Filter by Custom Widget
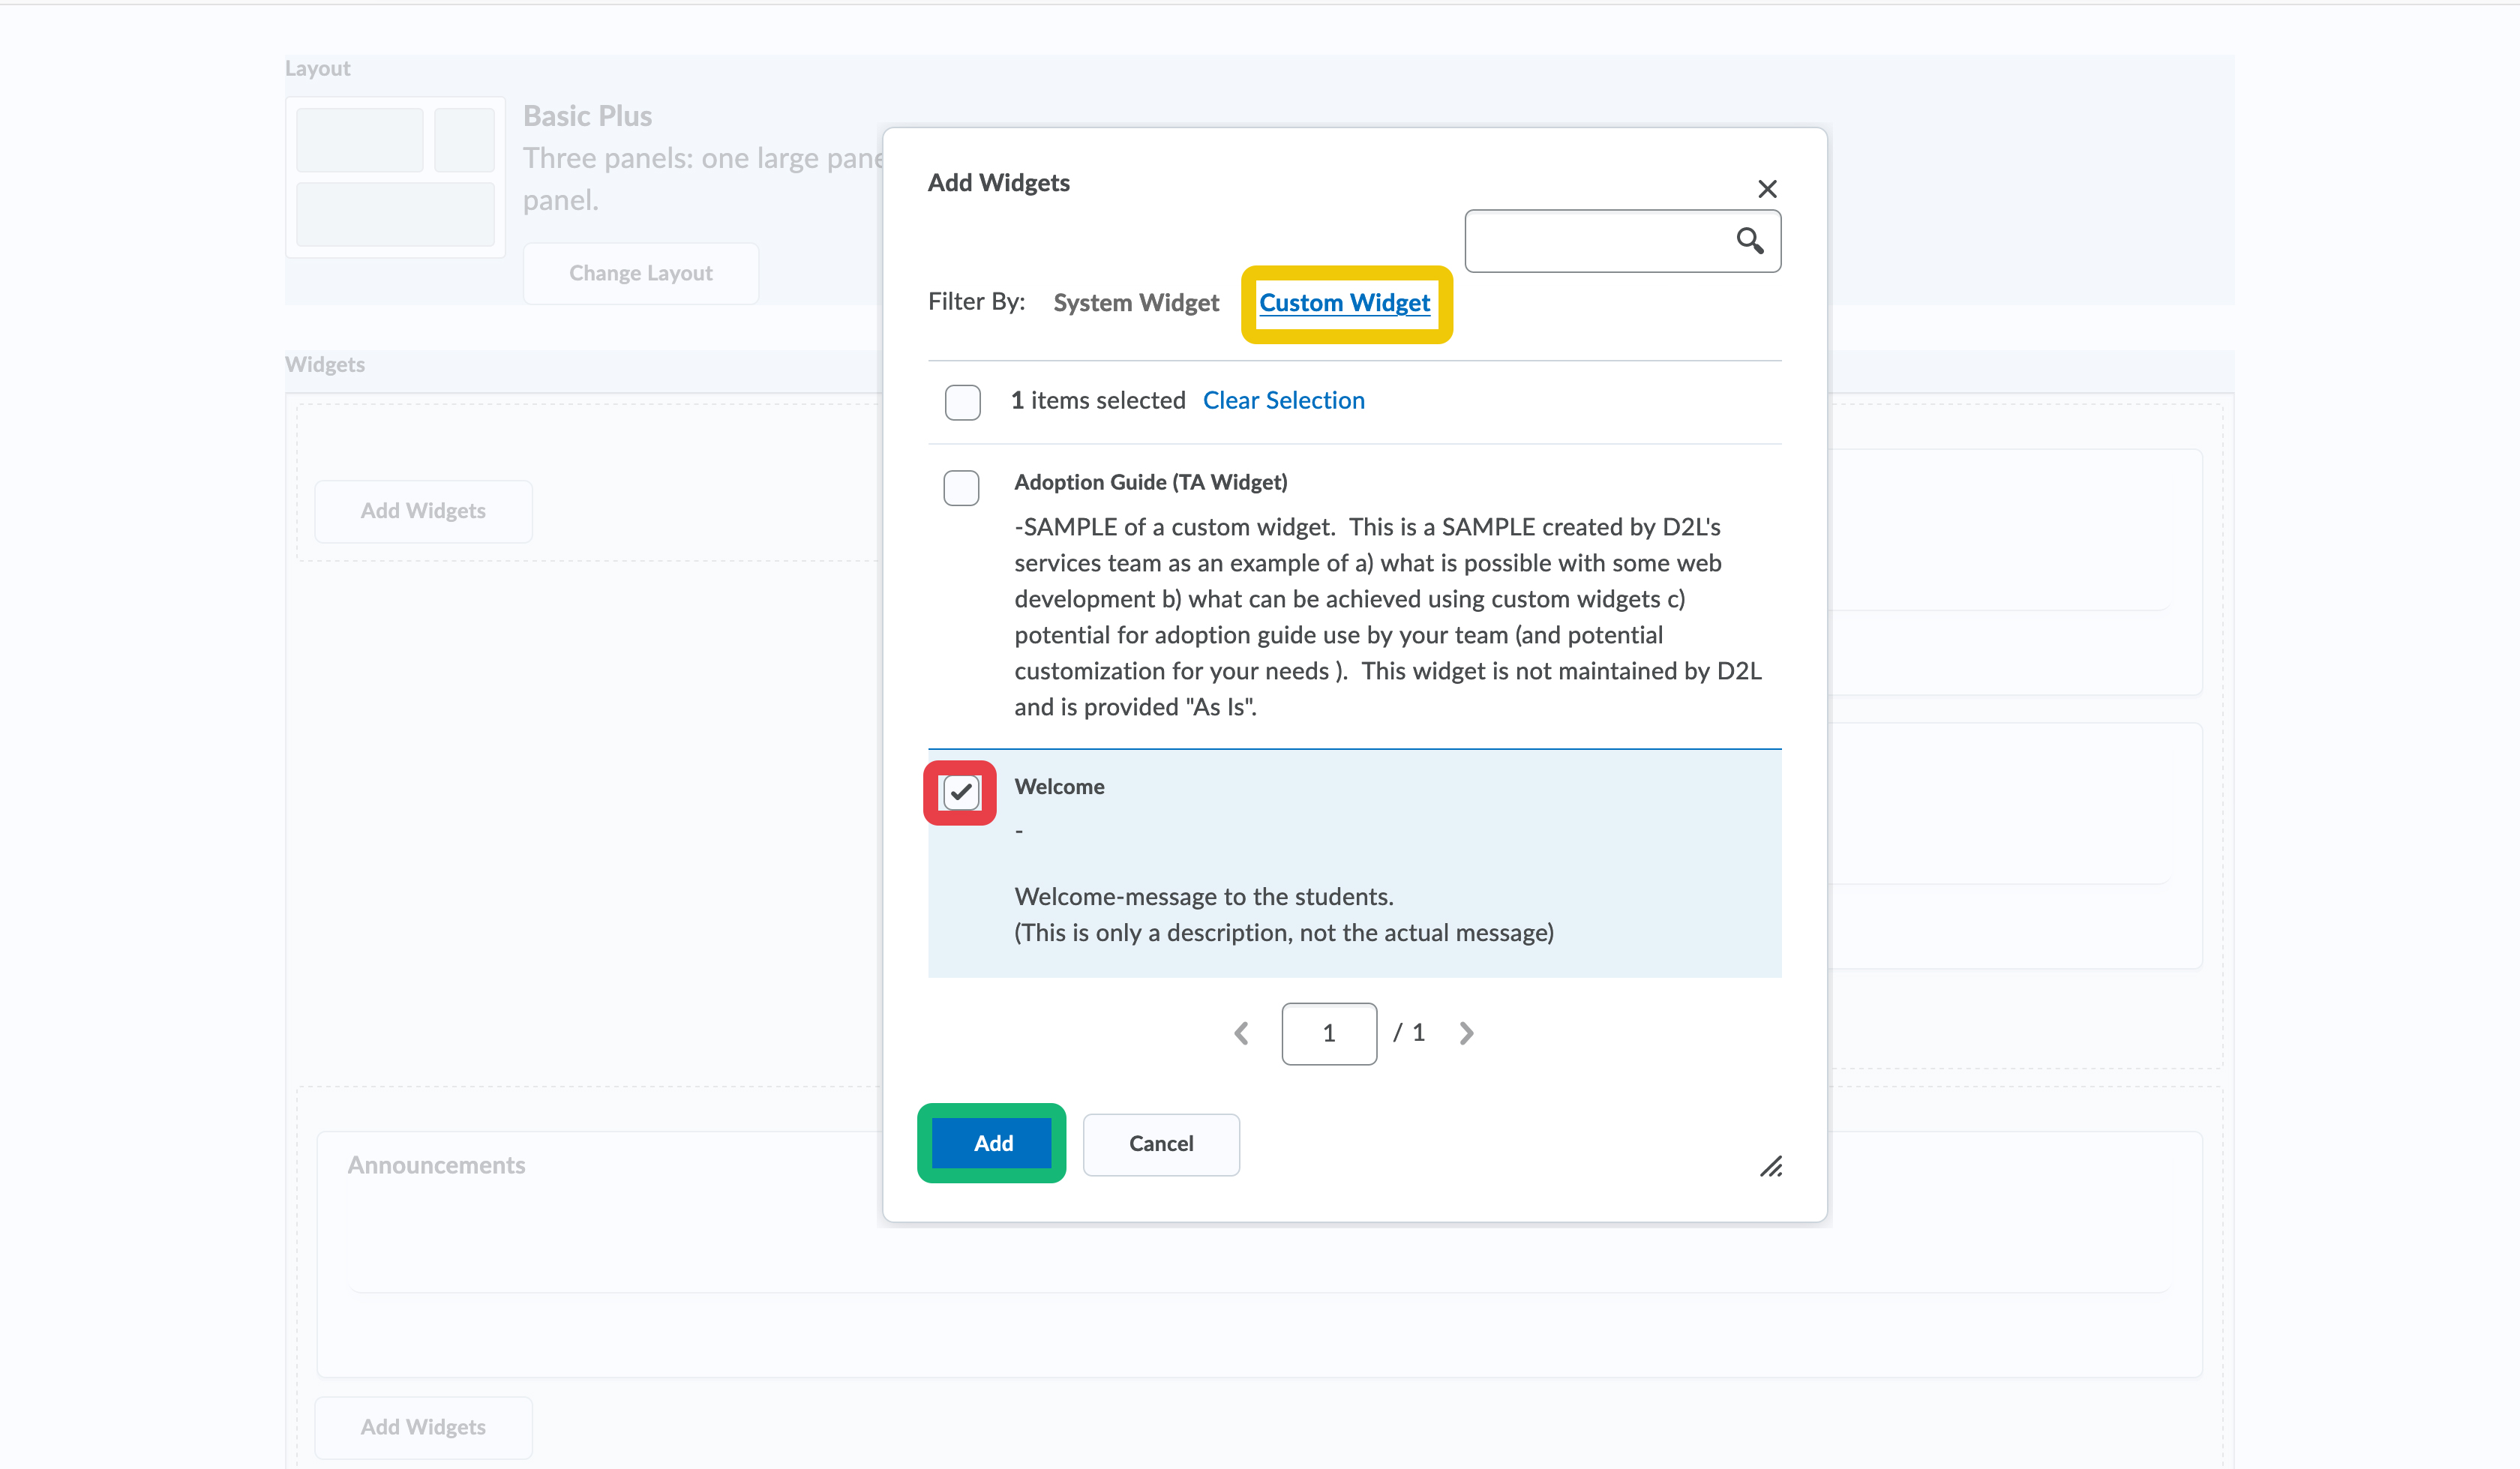This screenshot has height=1469, width=2520. click(x=1344, y=303)
